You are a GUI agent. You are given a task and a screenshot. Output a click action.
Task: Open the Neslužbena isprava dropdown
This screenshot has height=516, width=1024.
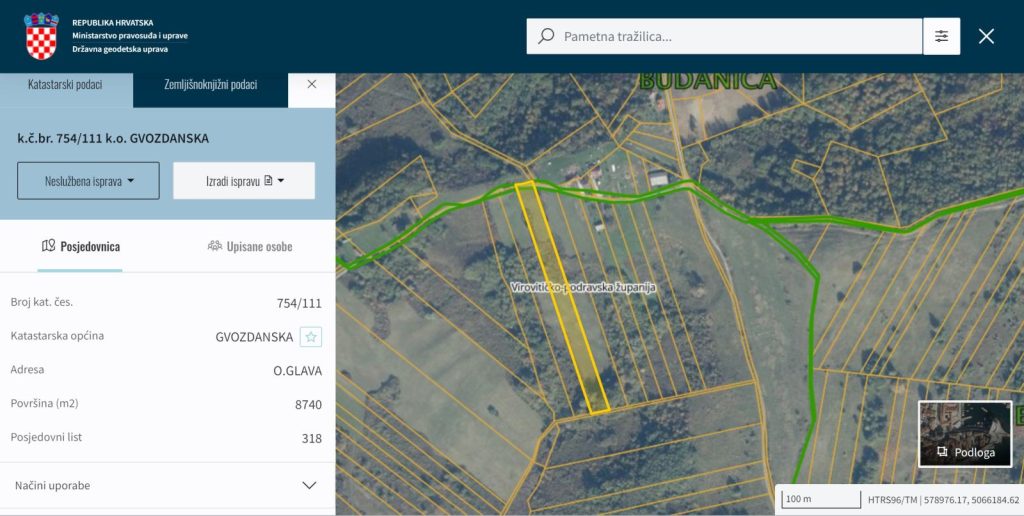(88, 181)
